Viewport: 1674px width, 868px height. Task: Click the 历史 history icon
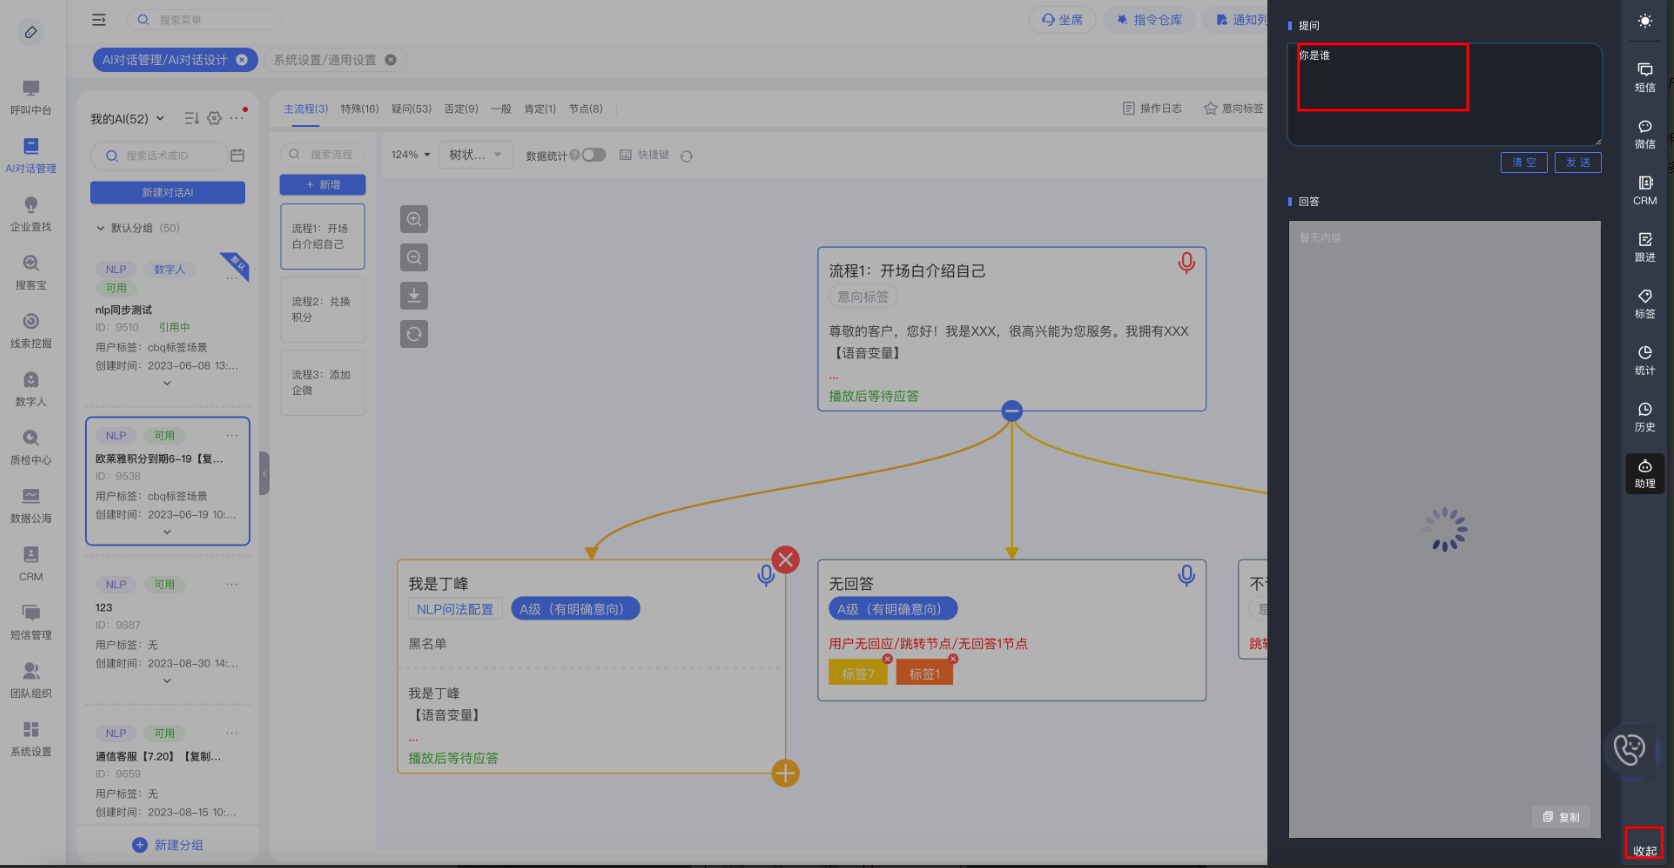(x=1644, y=415)
